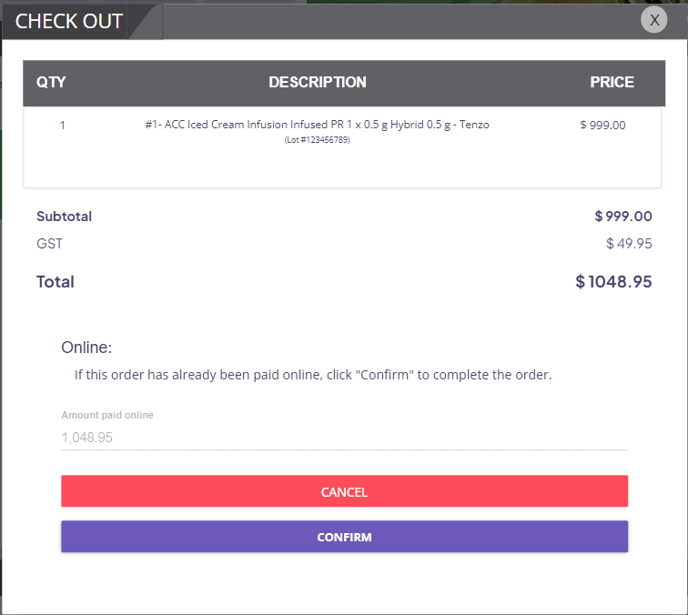Click the DESCRIPTION column header

point(317,82)
